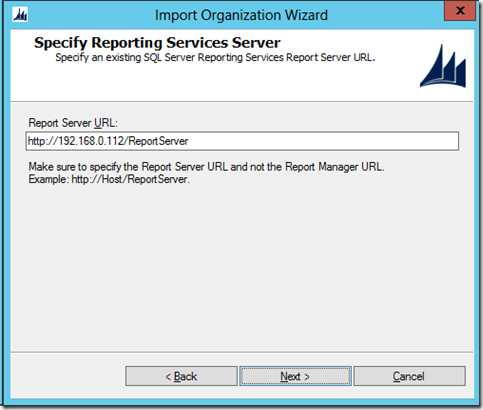The width and height of the screenshot is (483, 410).
Task: Click the 'Example: http://Host/ReportServer.' hint text
Action: (109, 179)
